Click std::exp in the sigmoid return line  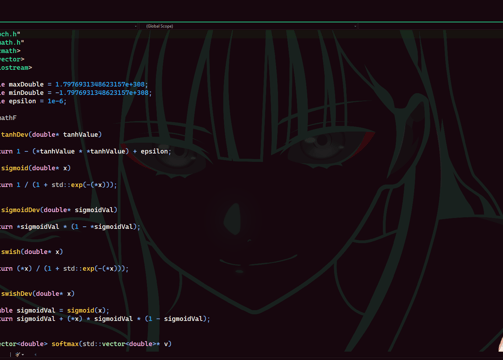pyautogui.click(x=68, y=185)
